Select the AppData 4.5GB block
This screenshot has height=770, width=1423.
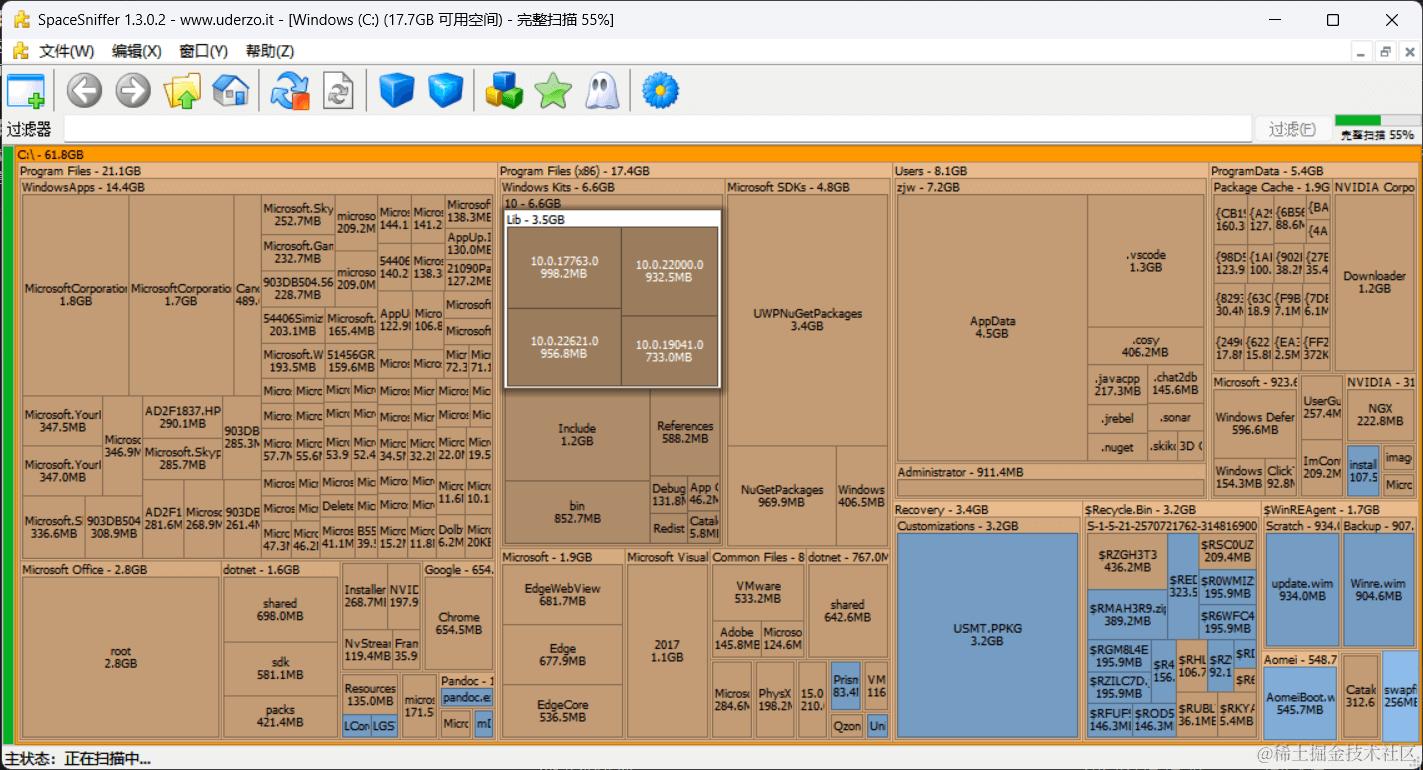(x=992, y=328)
